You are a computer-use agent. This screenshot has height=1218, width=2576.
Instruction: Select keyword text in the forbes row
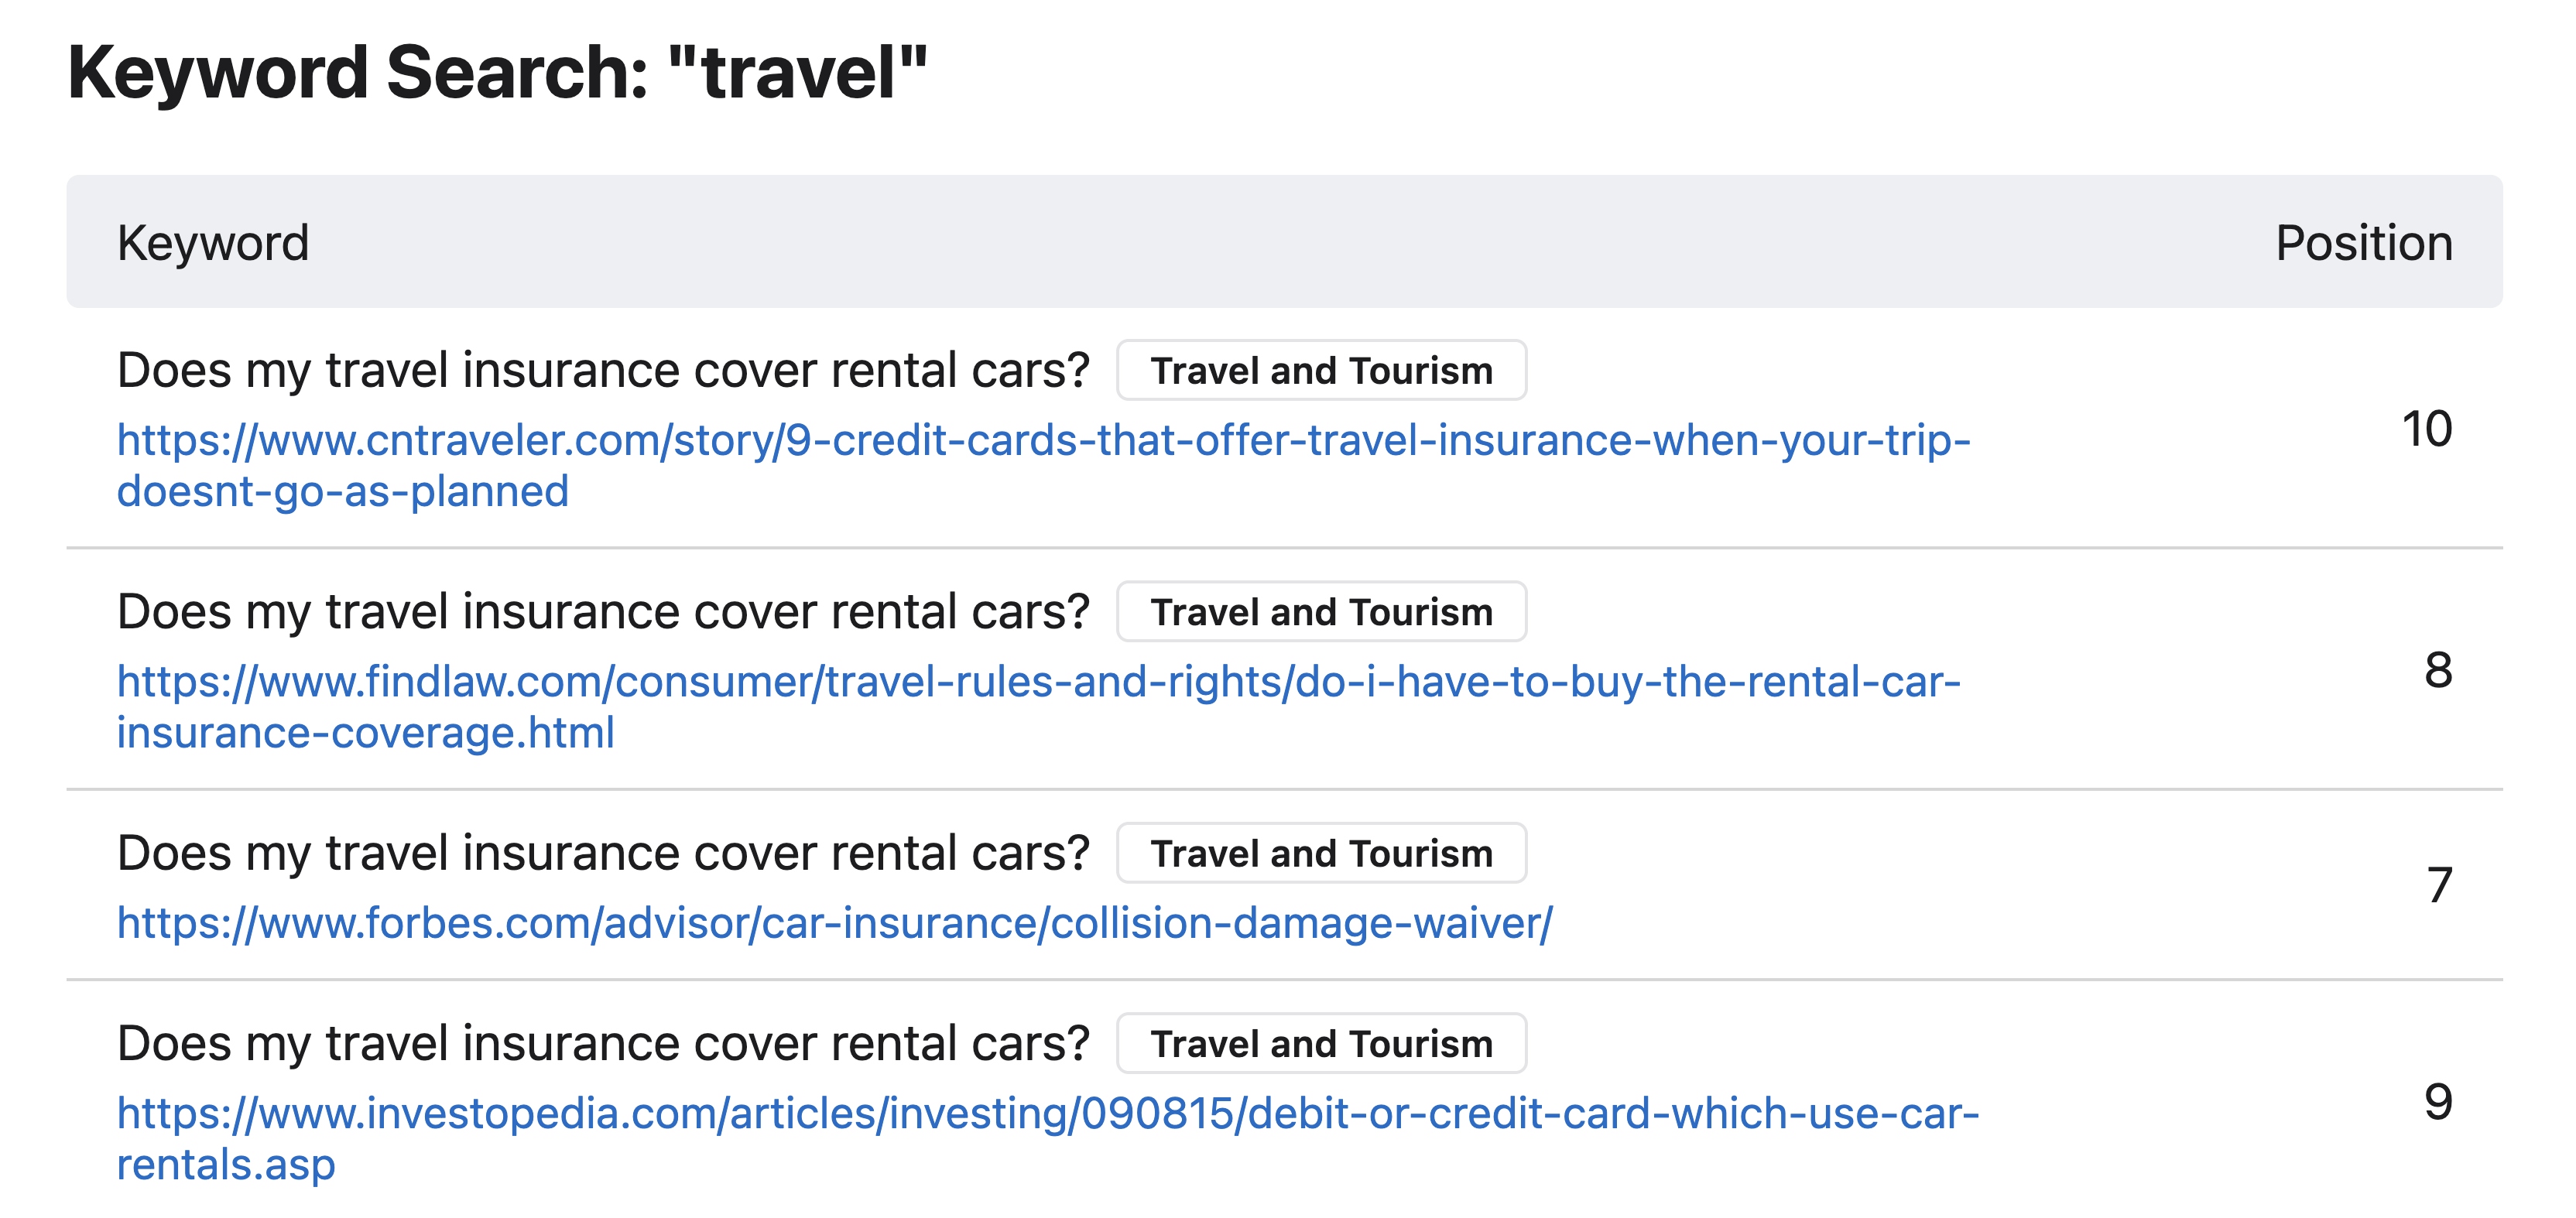[x=603, y=854]
